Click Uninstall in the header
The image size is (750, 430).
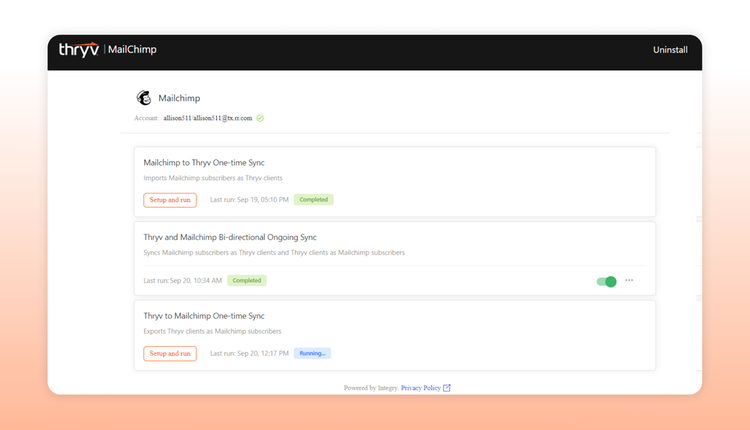670,50
